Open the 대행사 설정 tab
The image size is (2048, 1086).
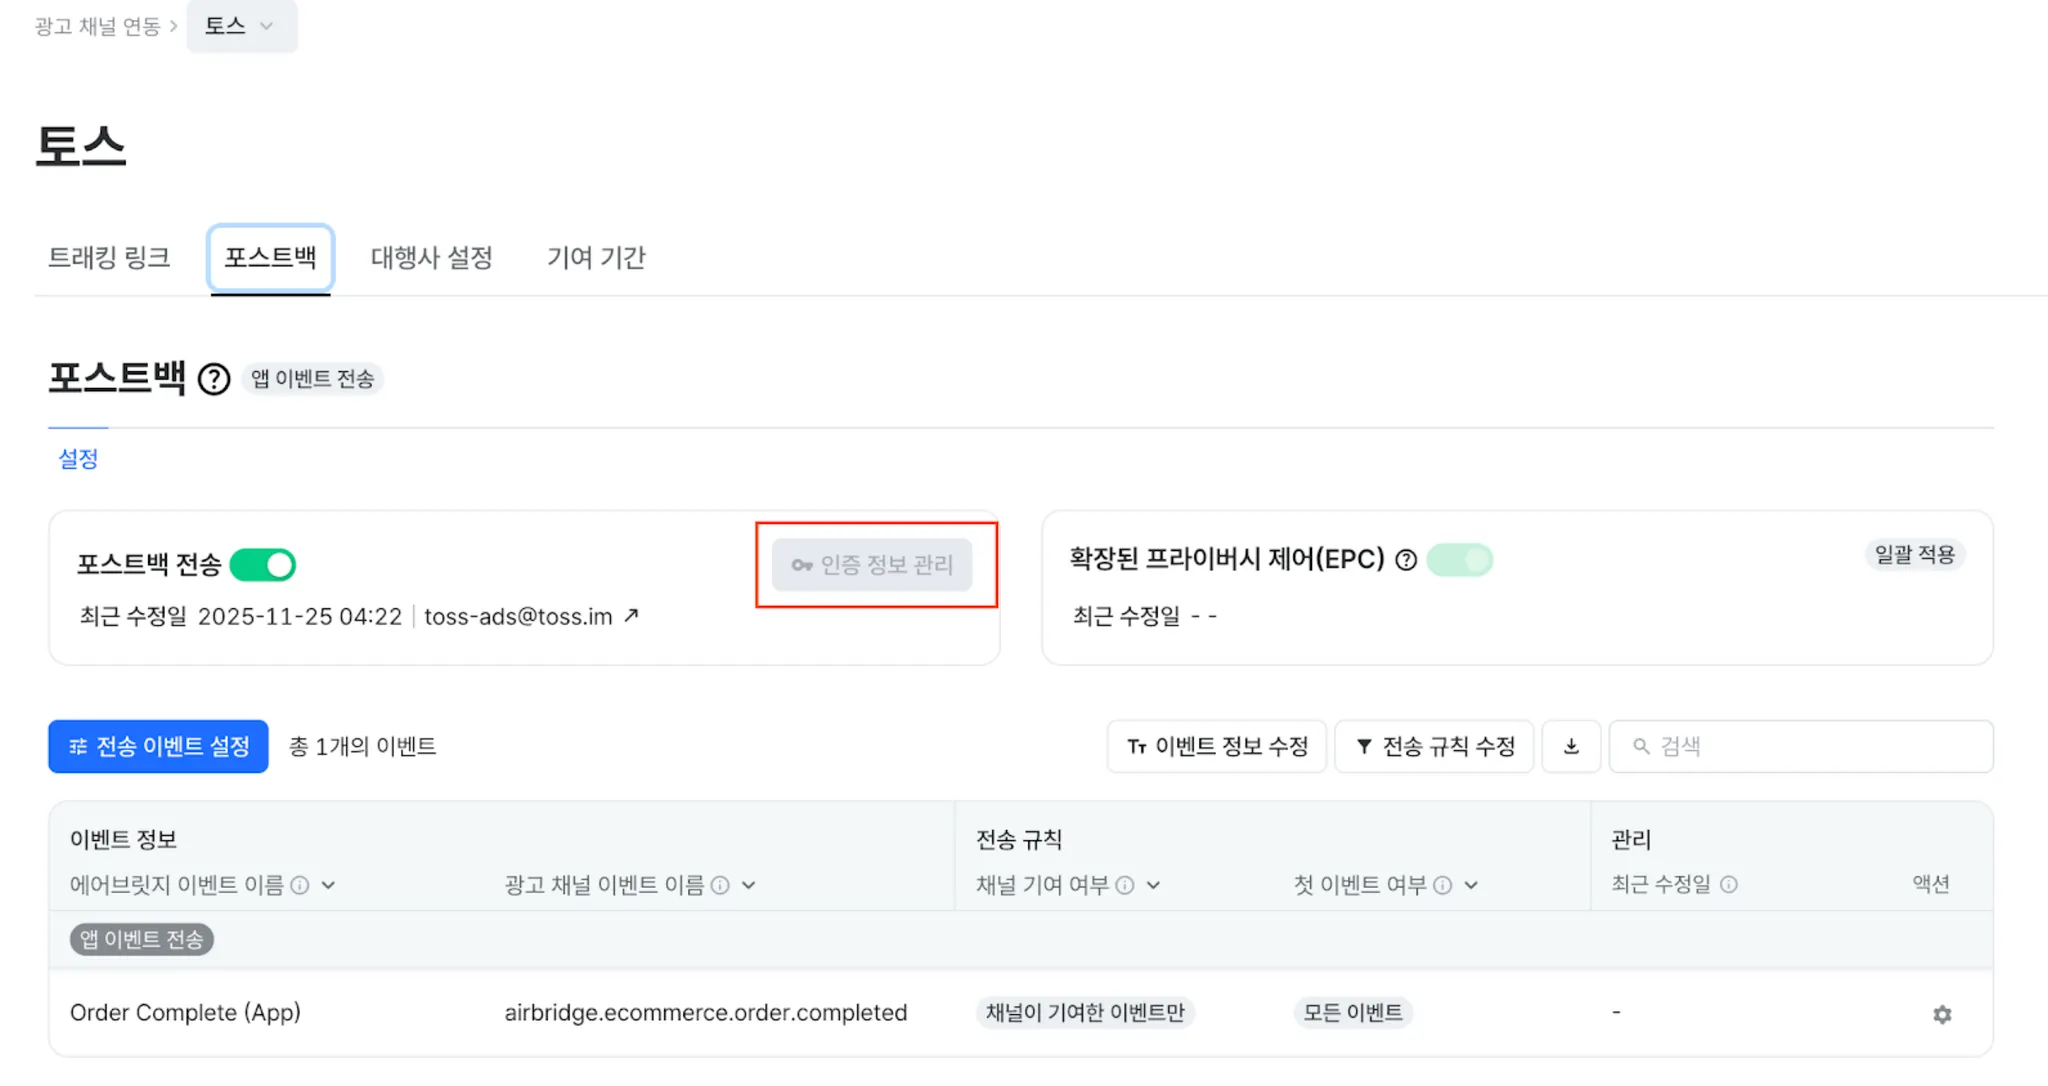point(432,258)
